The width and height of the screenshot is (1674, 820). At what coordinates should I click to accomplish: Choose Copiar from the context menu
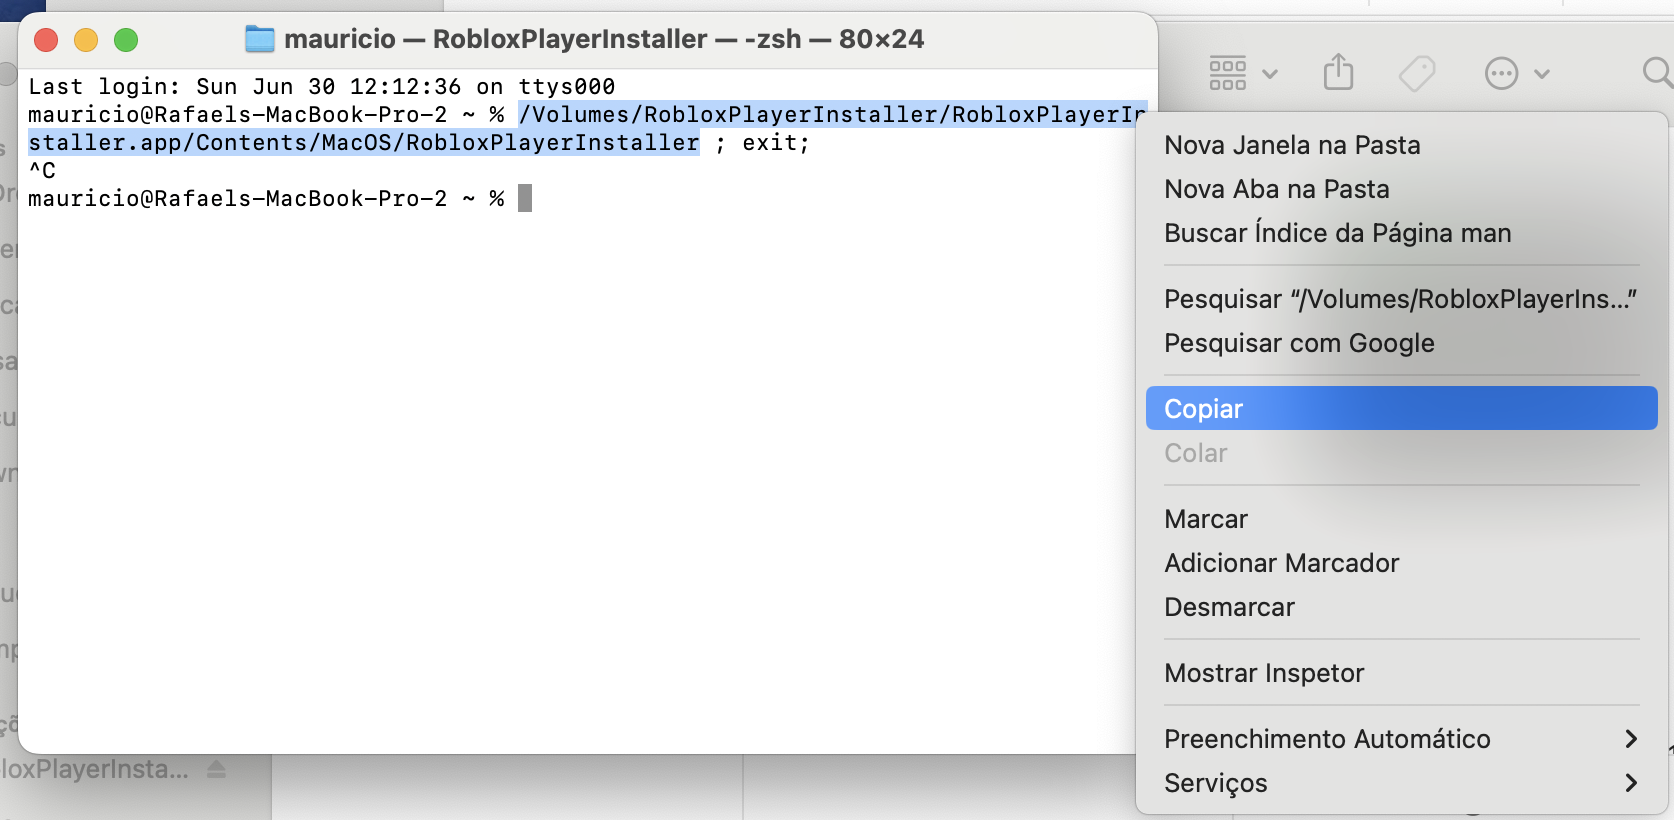pyautogui.click(x=1203, y=409)
